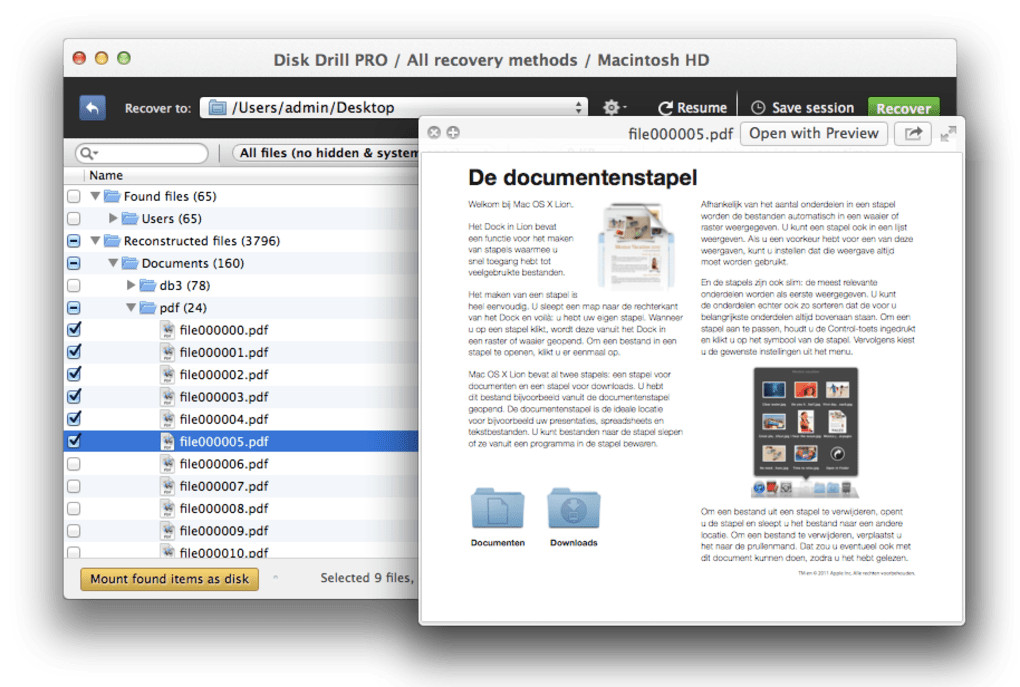
Task: Toggle checkbox for Reconstructed files (3796)
Action: click(x=74, y=241)
